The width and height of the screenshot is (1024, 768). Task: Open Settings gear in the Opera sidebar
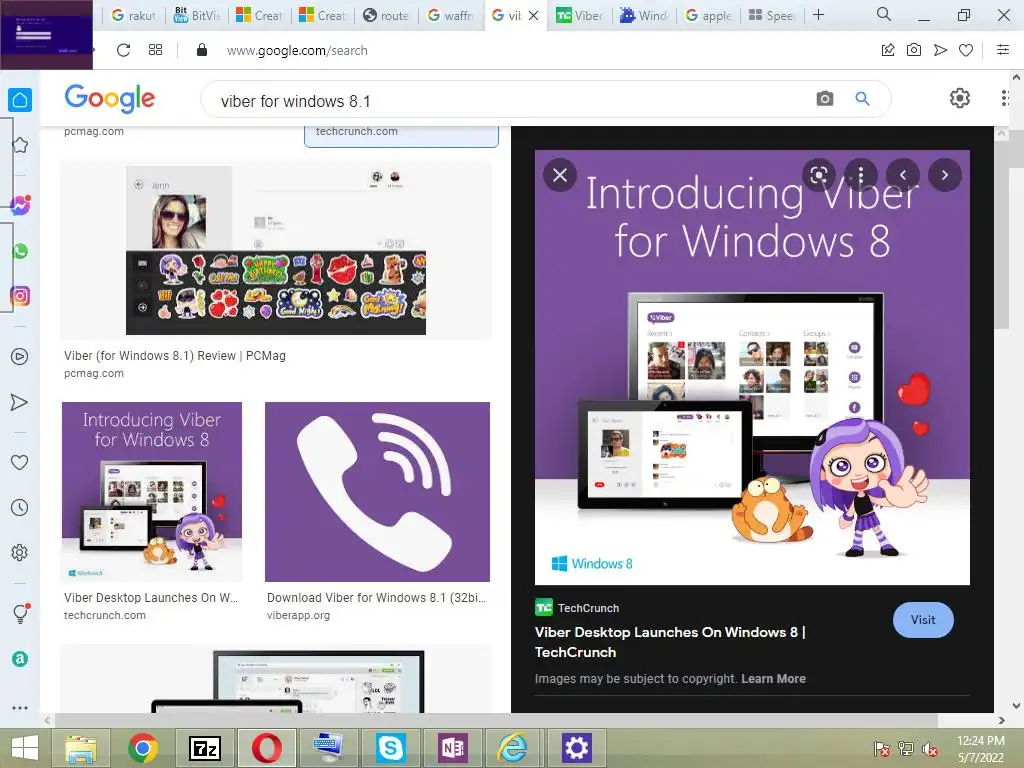tap(20, 552)
